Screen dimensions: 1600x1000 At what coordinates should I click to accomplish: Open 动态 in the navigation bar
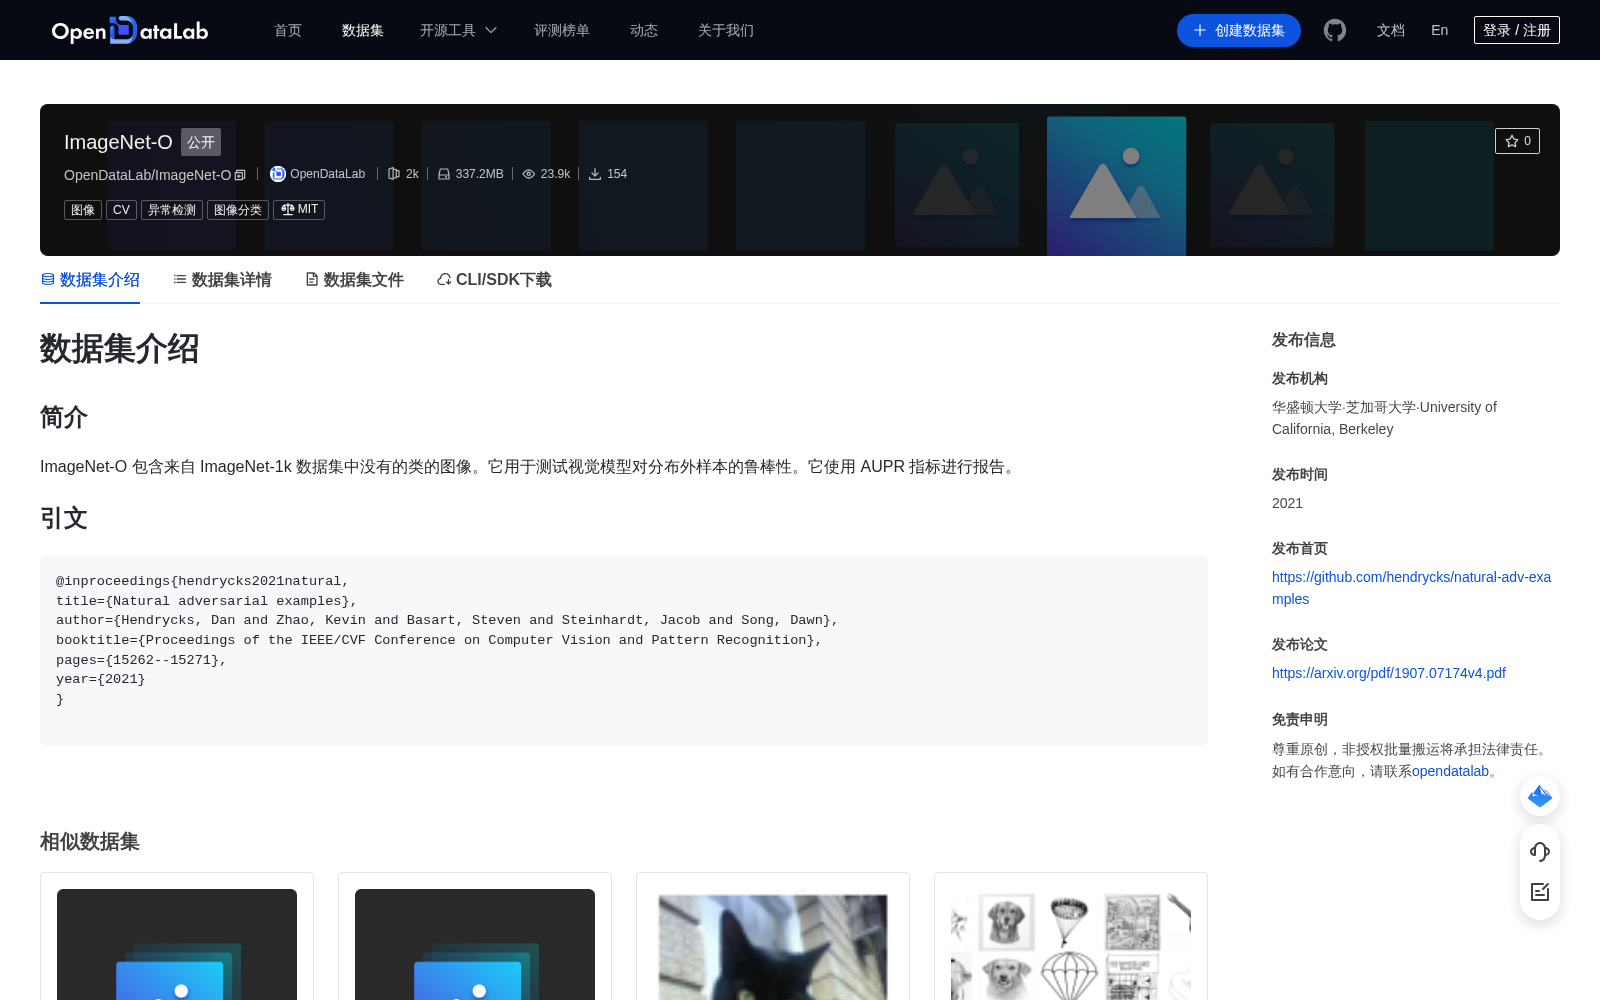point(644,30)
